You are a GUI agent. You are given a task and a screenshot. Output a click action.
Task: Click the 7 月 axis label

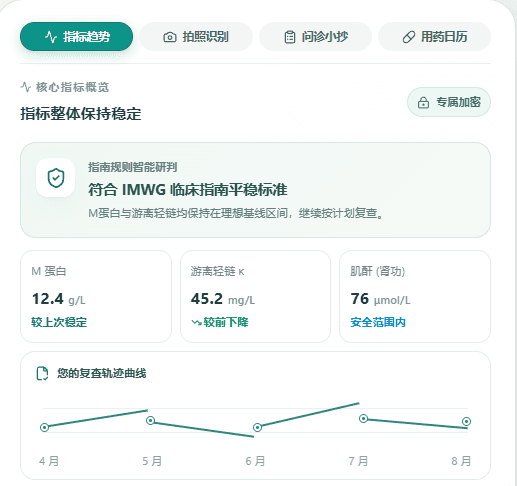358,461
